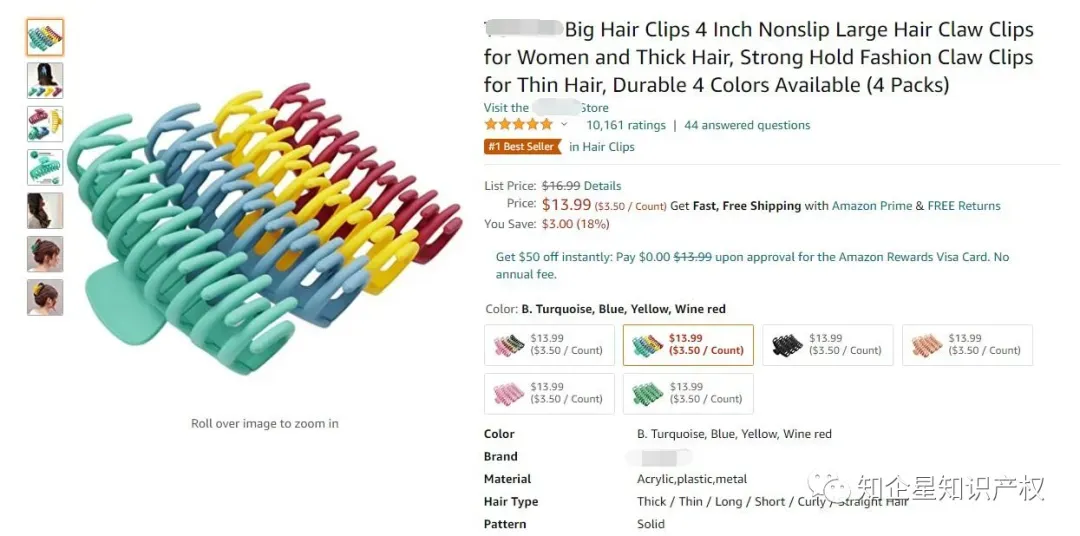The width and height of the screenshot is (1080, 536).
Task: Click the five-star rating icons
Action: [x=518, y=125]
